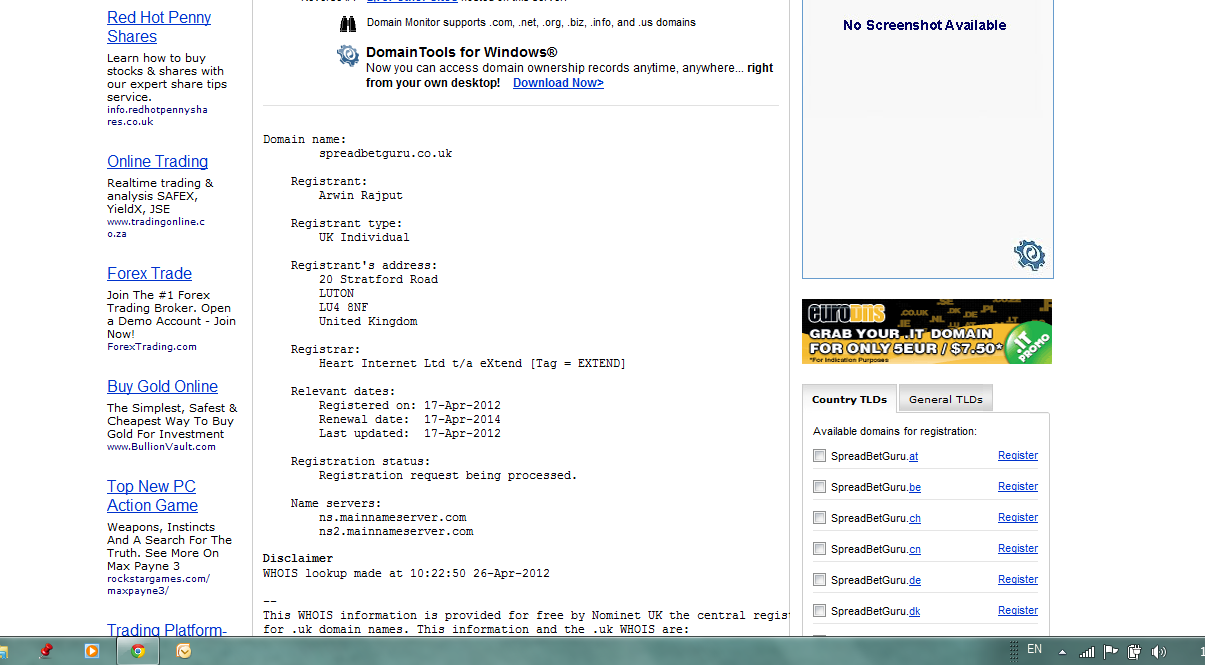Tick the SpreadBetGuru.at checkbox
1205x665 pixels.
820,456
